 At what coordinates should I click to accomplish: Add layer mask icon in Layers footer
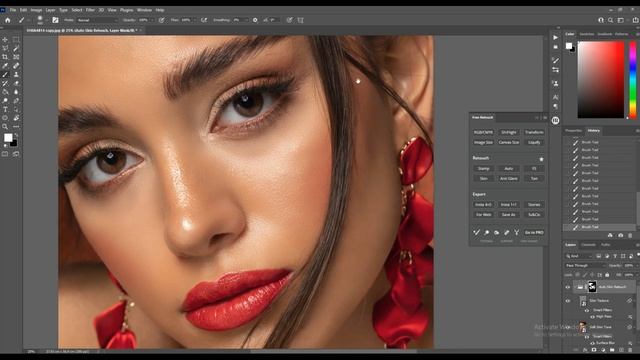pyautogui.click(x=594, y=350)
